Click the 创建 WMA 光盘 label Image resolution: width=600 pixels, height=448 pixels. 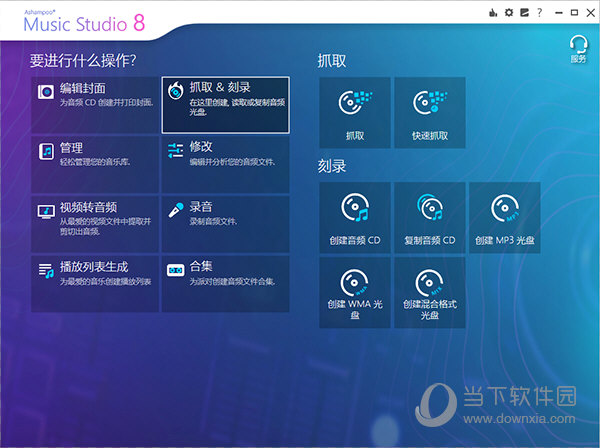(x=355, y=310)
